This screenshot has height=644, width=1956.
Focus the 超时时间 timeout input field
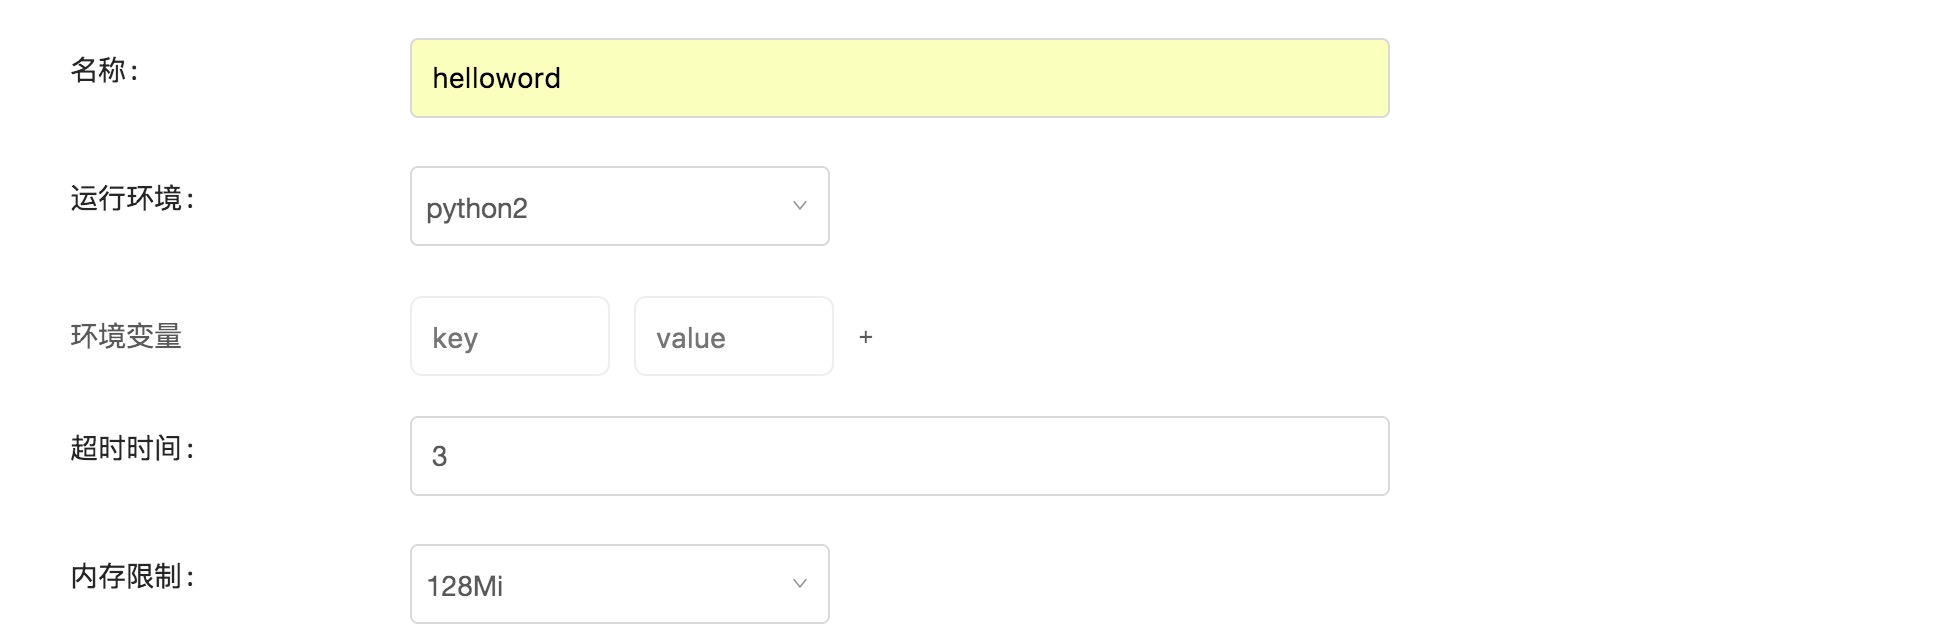click(x=899, y=456)
